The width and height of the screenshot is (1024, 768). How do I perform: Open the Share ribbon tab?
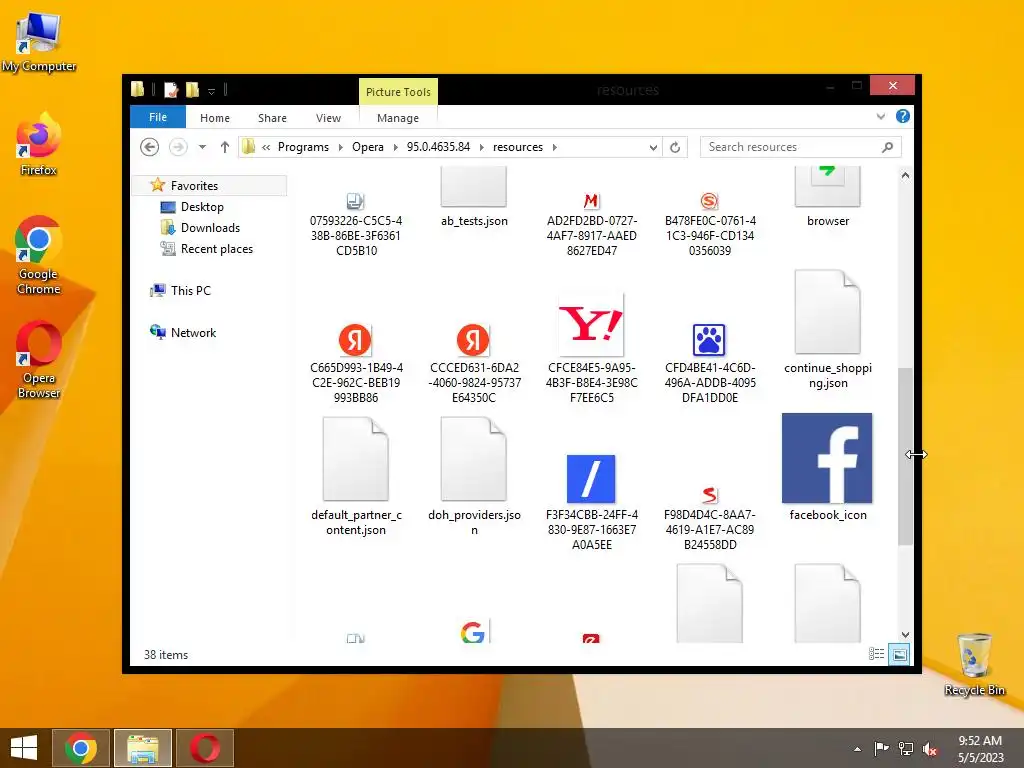tap(272, 118)
